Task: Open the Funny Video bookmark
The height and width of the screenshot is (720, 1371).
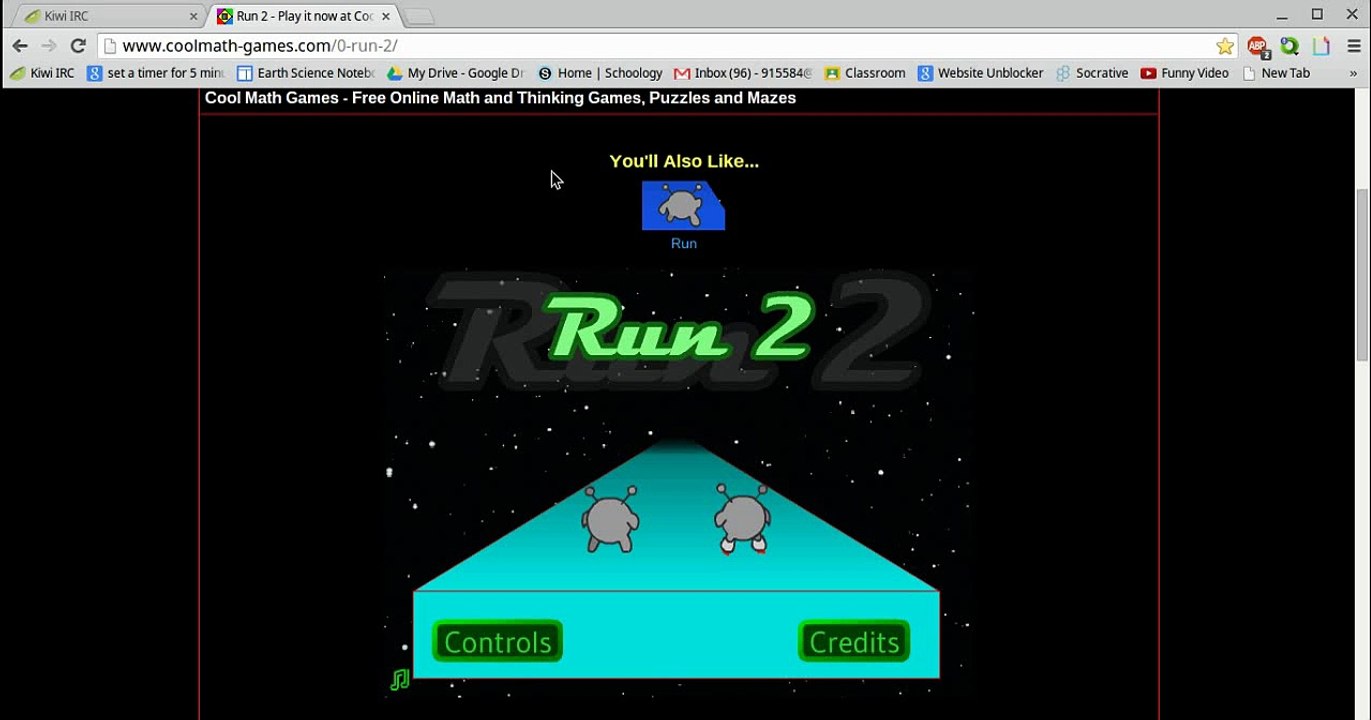Action: 1185,73
